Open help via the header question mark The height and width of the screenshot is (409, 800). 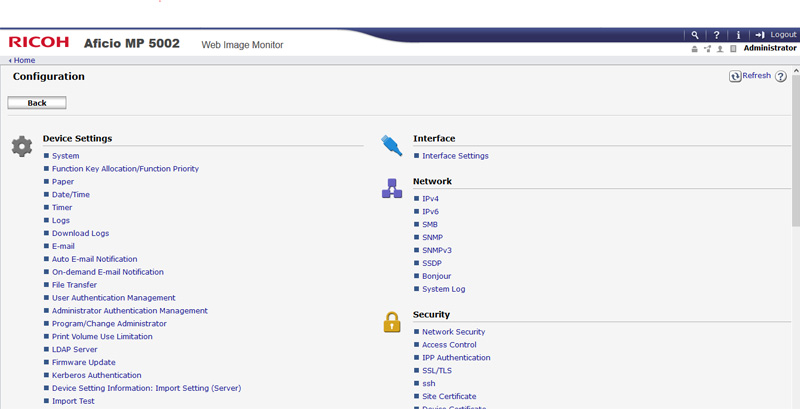click(716, 34)
